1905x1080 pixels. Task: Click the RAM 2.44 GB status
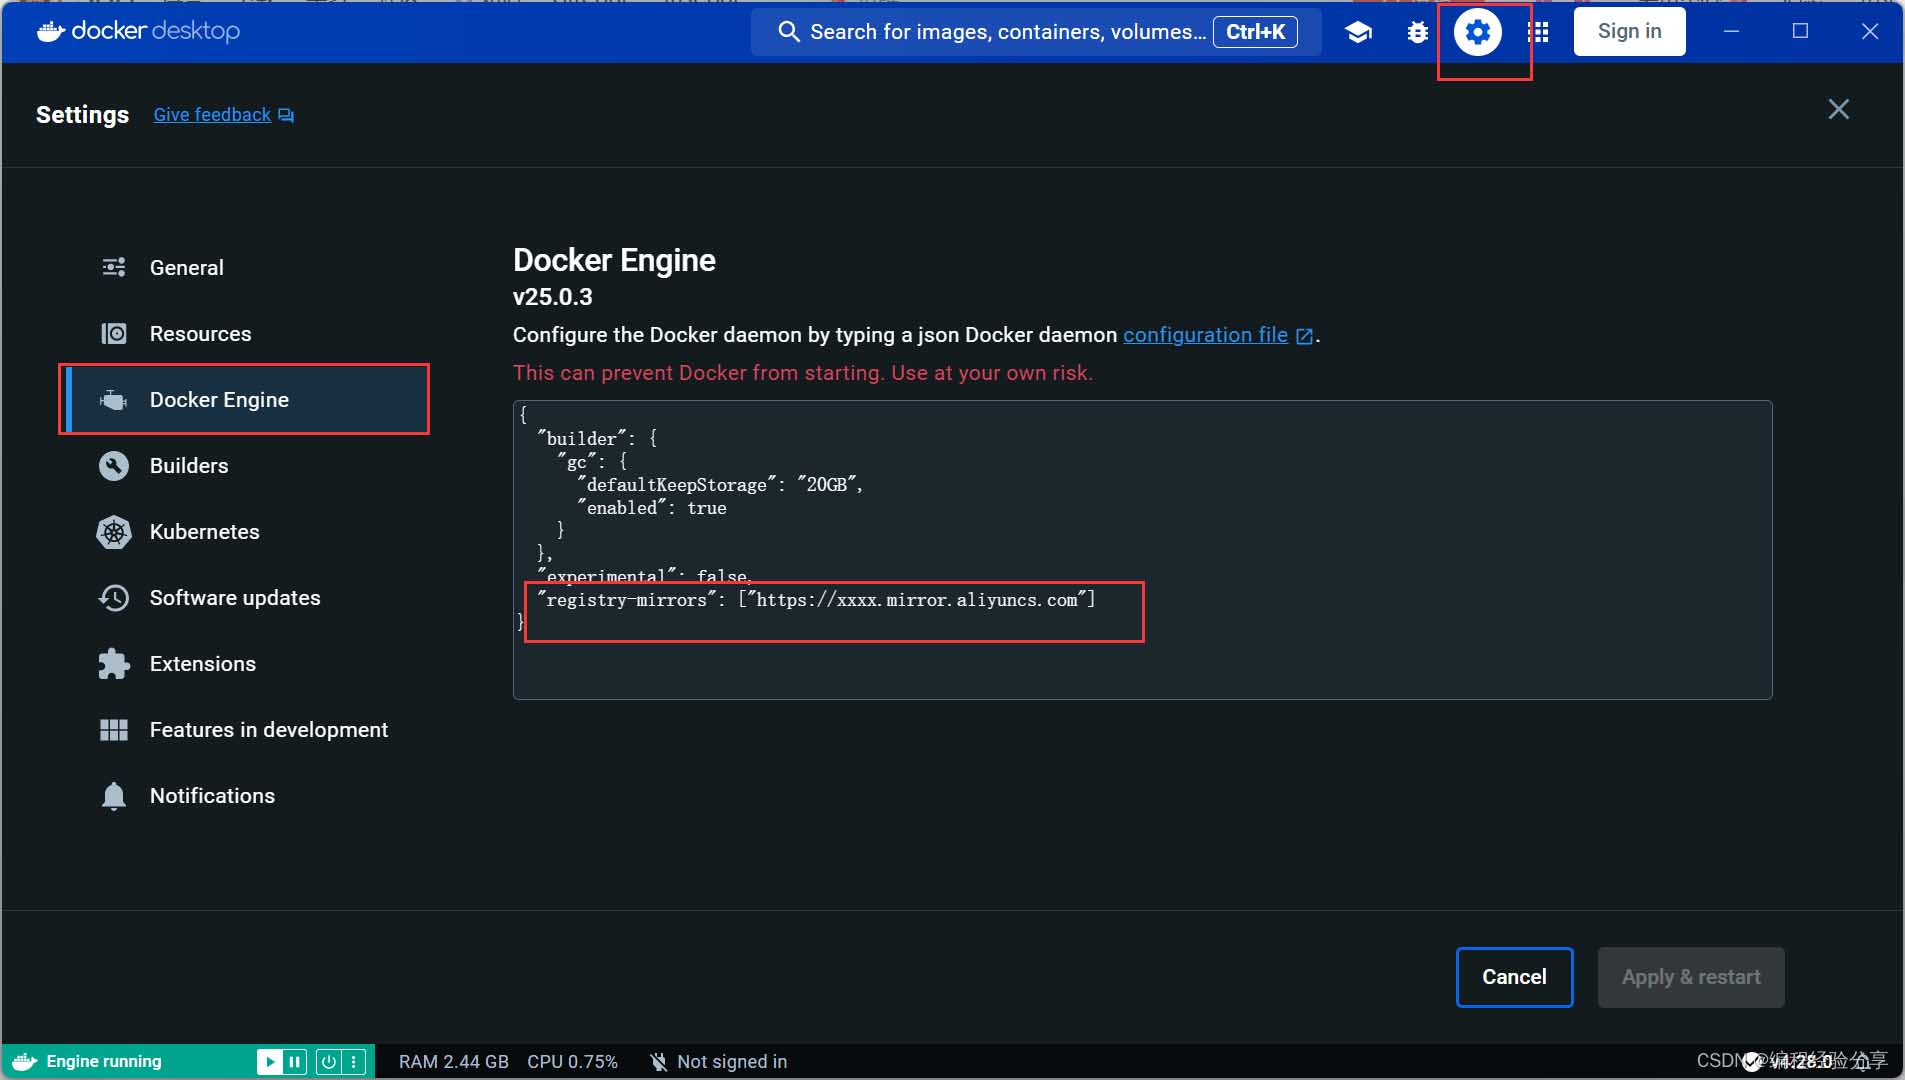(x=454, y=1061)
